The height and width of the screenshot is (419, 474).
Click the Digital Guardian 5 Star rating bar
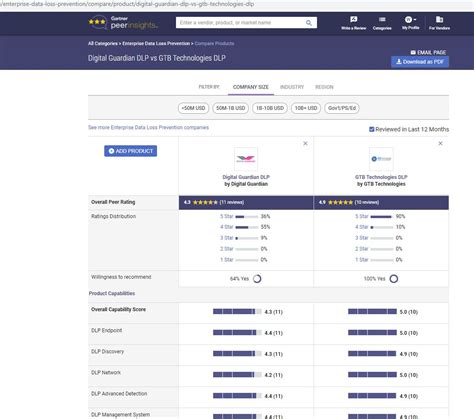[x=247, y=217]
